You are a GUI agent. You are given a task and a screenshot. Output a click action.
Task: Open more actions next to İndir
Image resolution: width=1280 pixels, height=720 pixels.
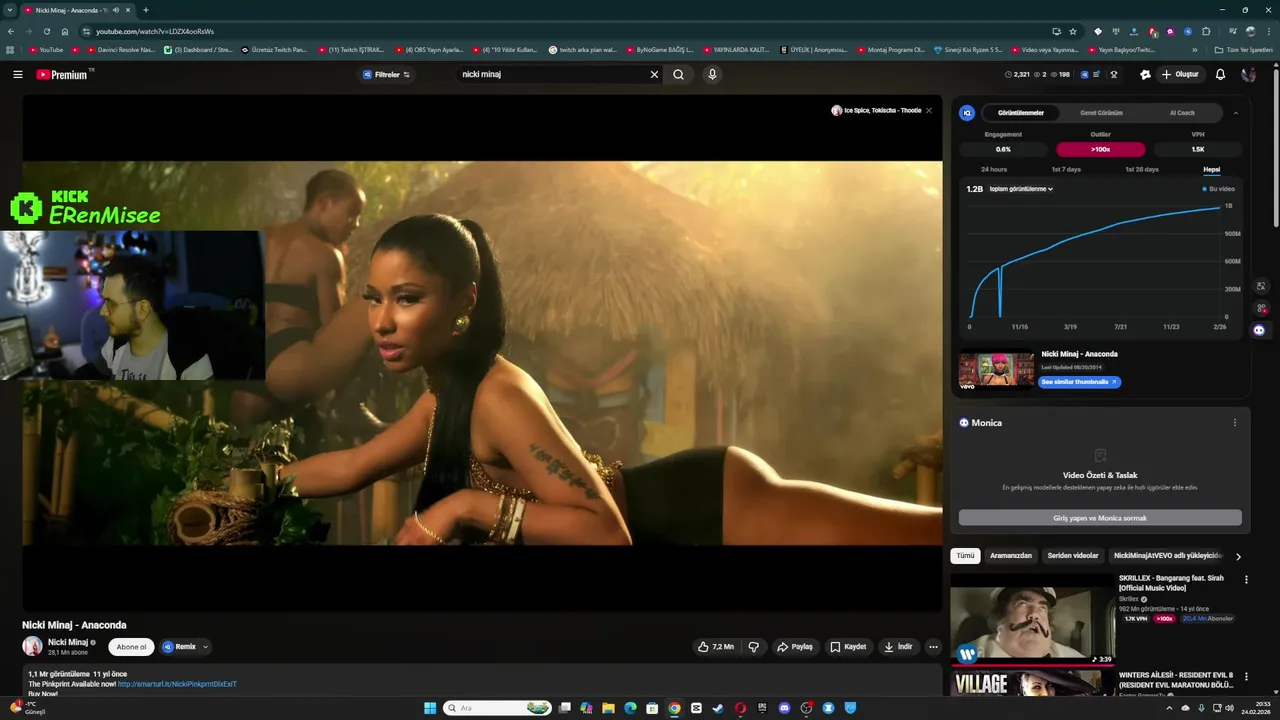(933, 647)
